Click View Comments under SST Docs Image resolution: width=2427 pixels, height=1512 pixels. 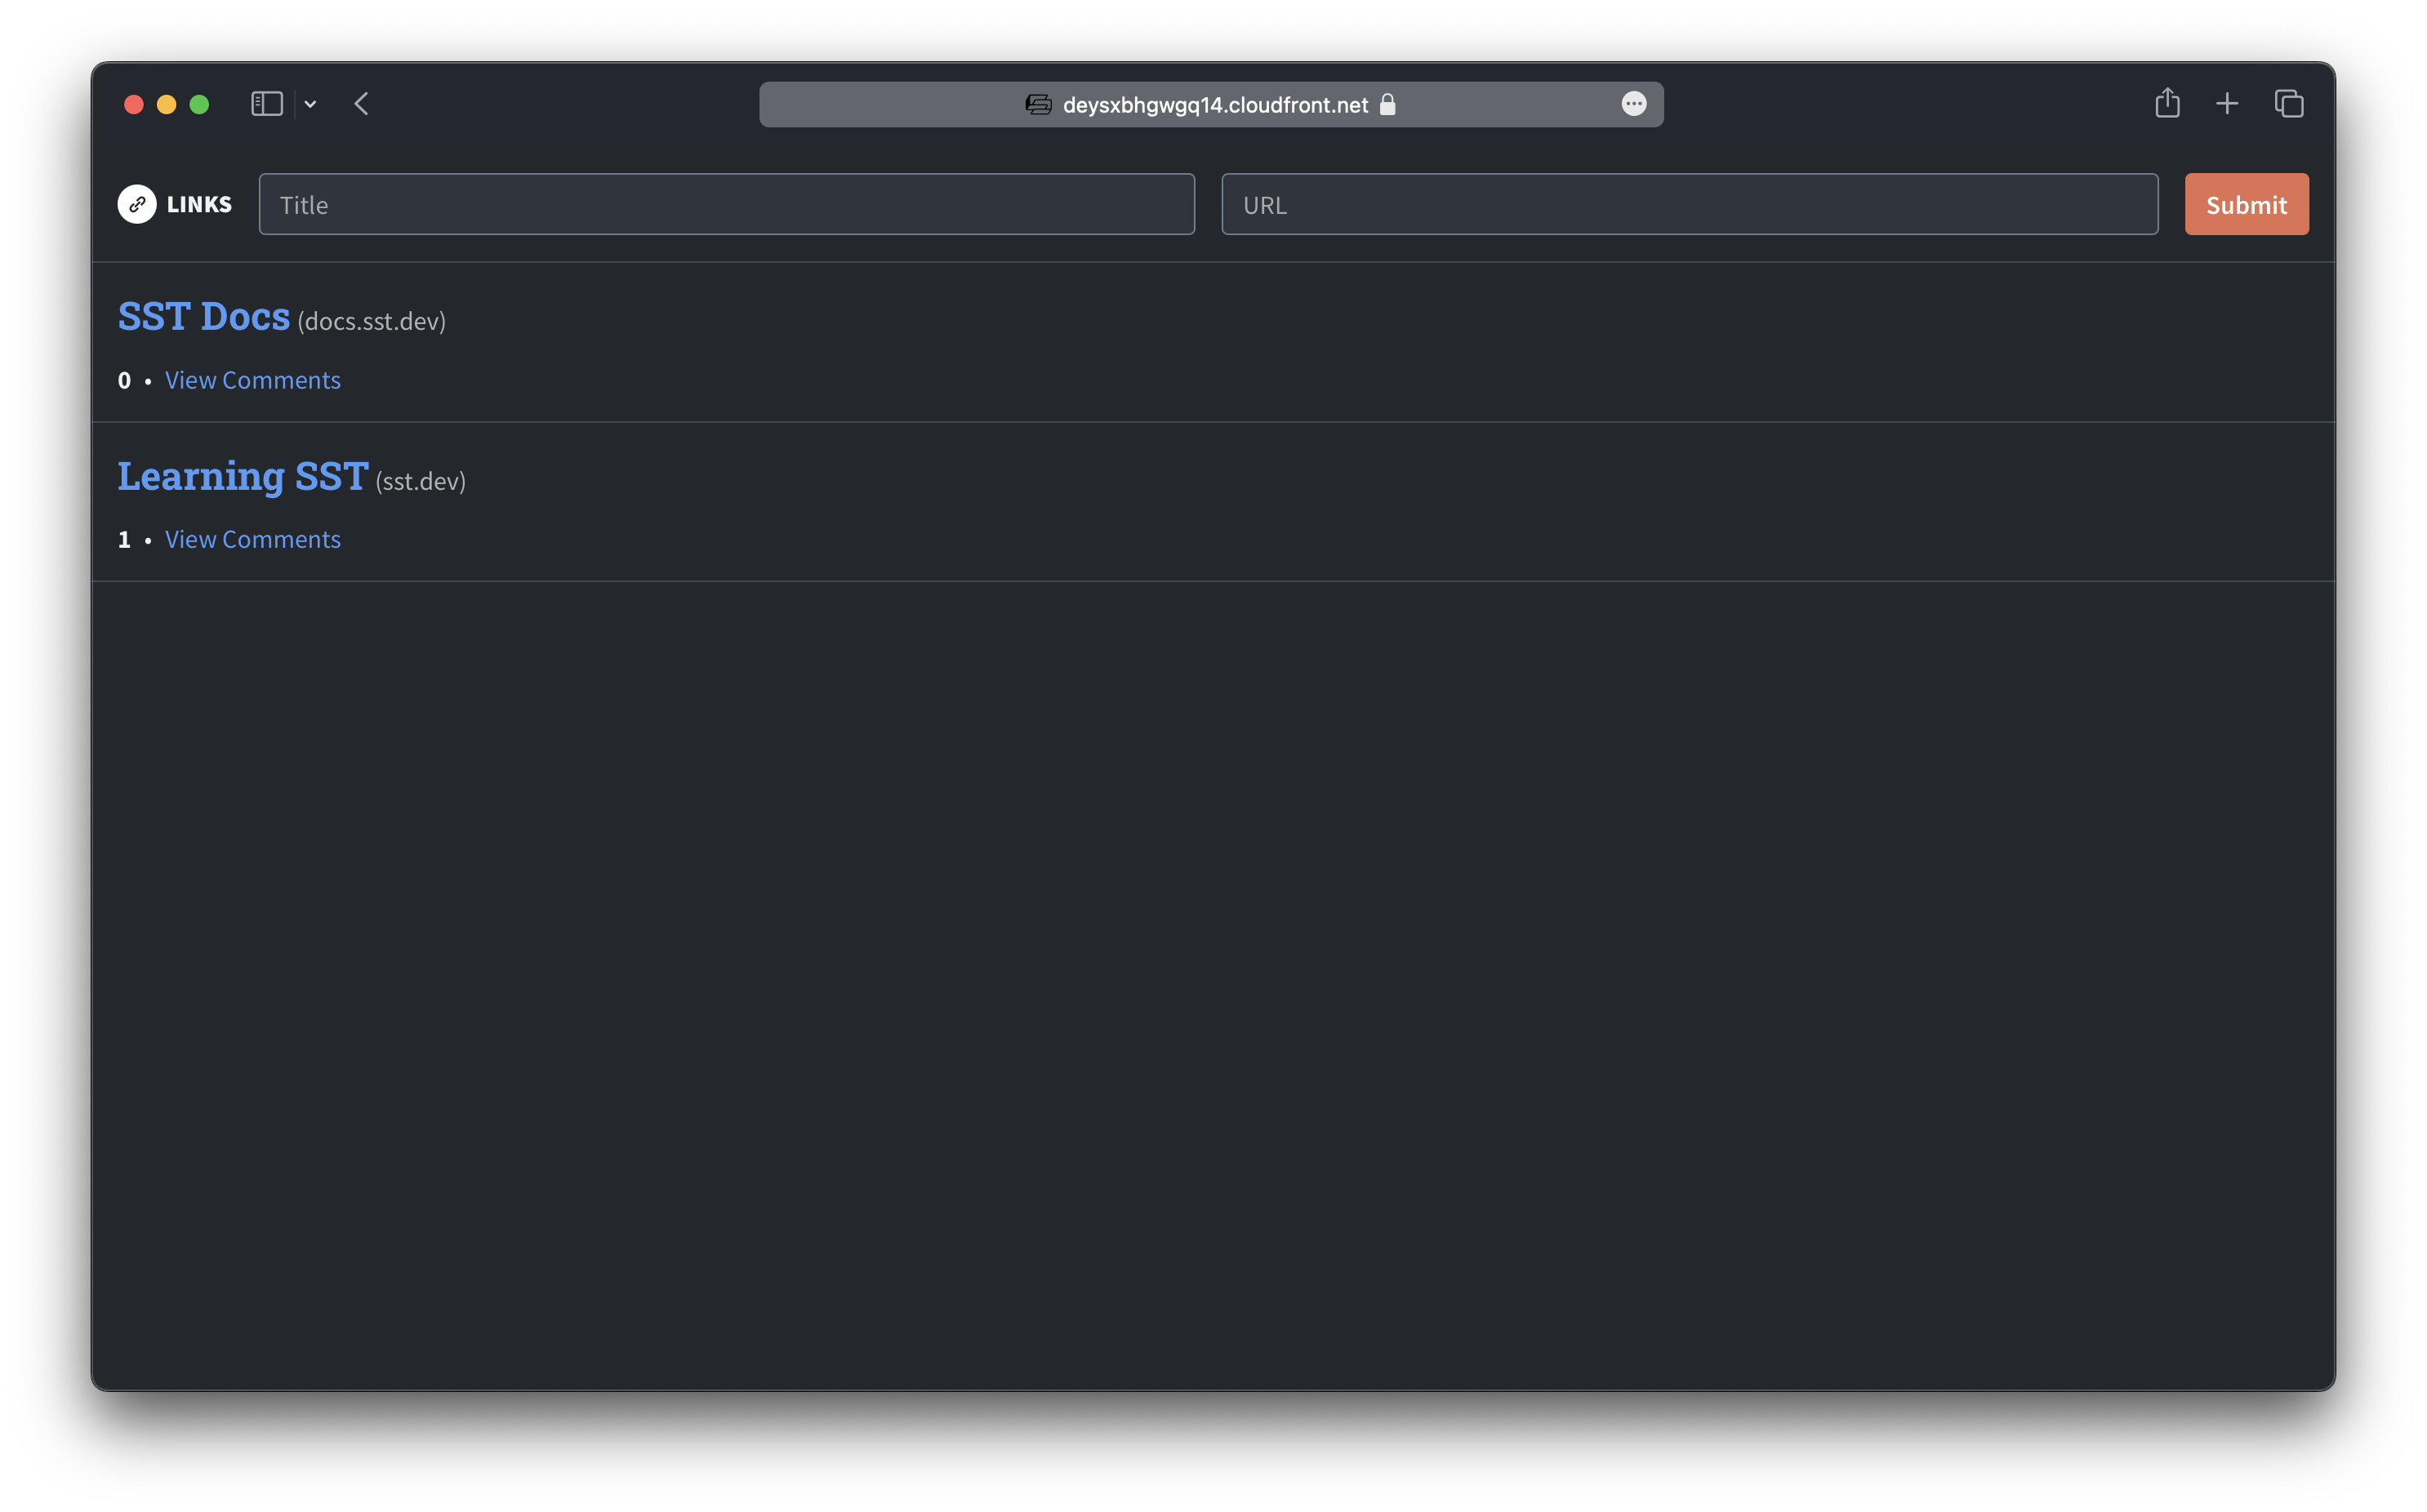[x=252, y=378]
